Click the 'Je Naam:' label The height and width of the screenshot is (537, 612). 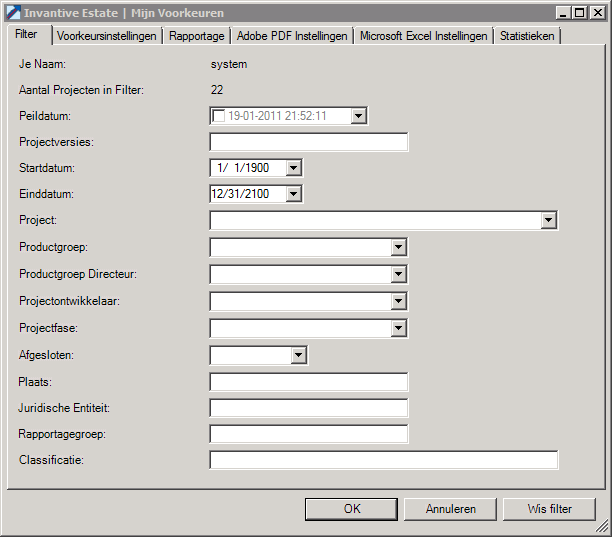coord(42,64)
